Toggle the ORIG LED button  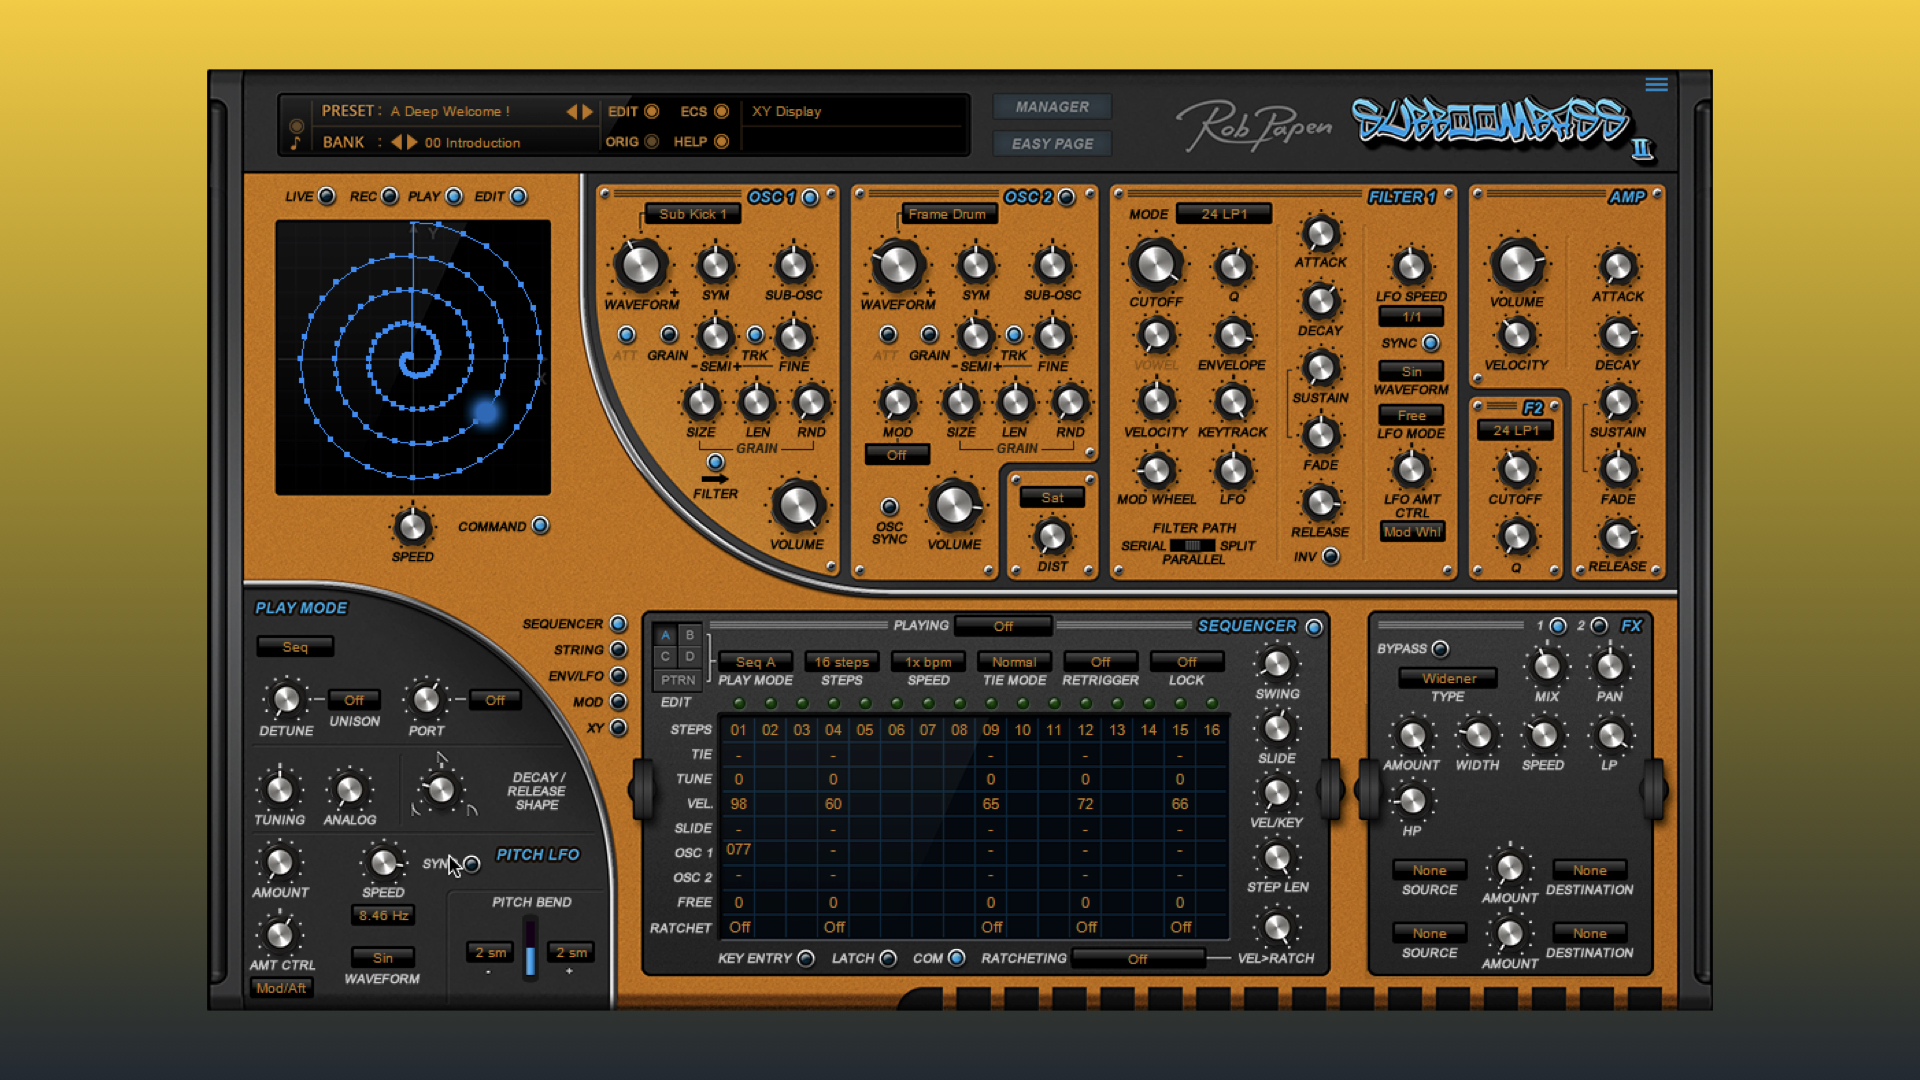click(652, 141)
